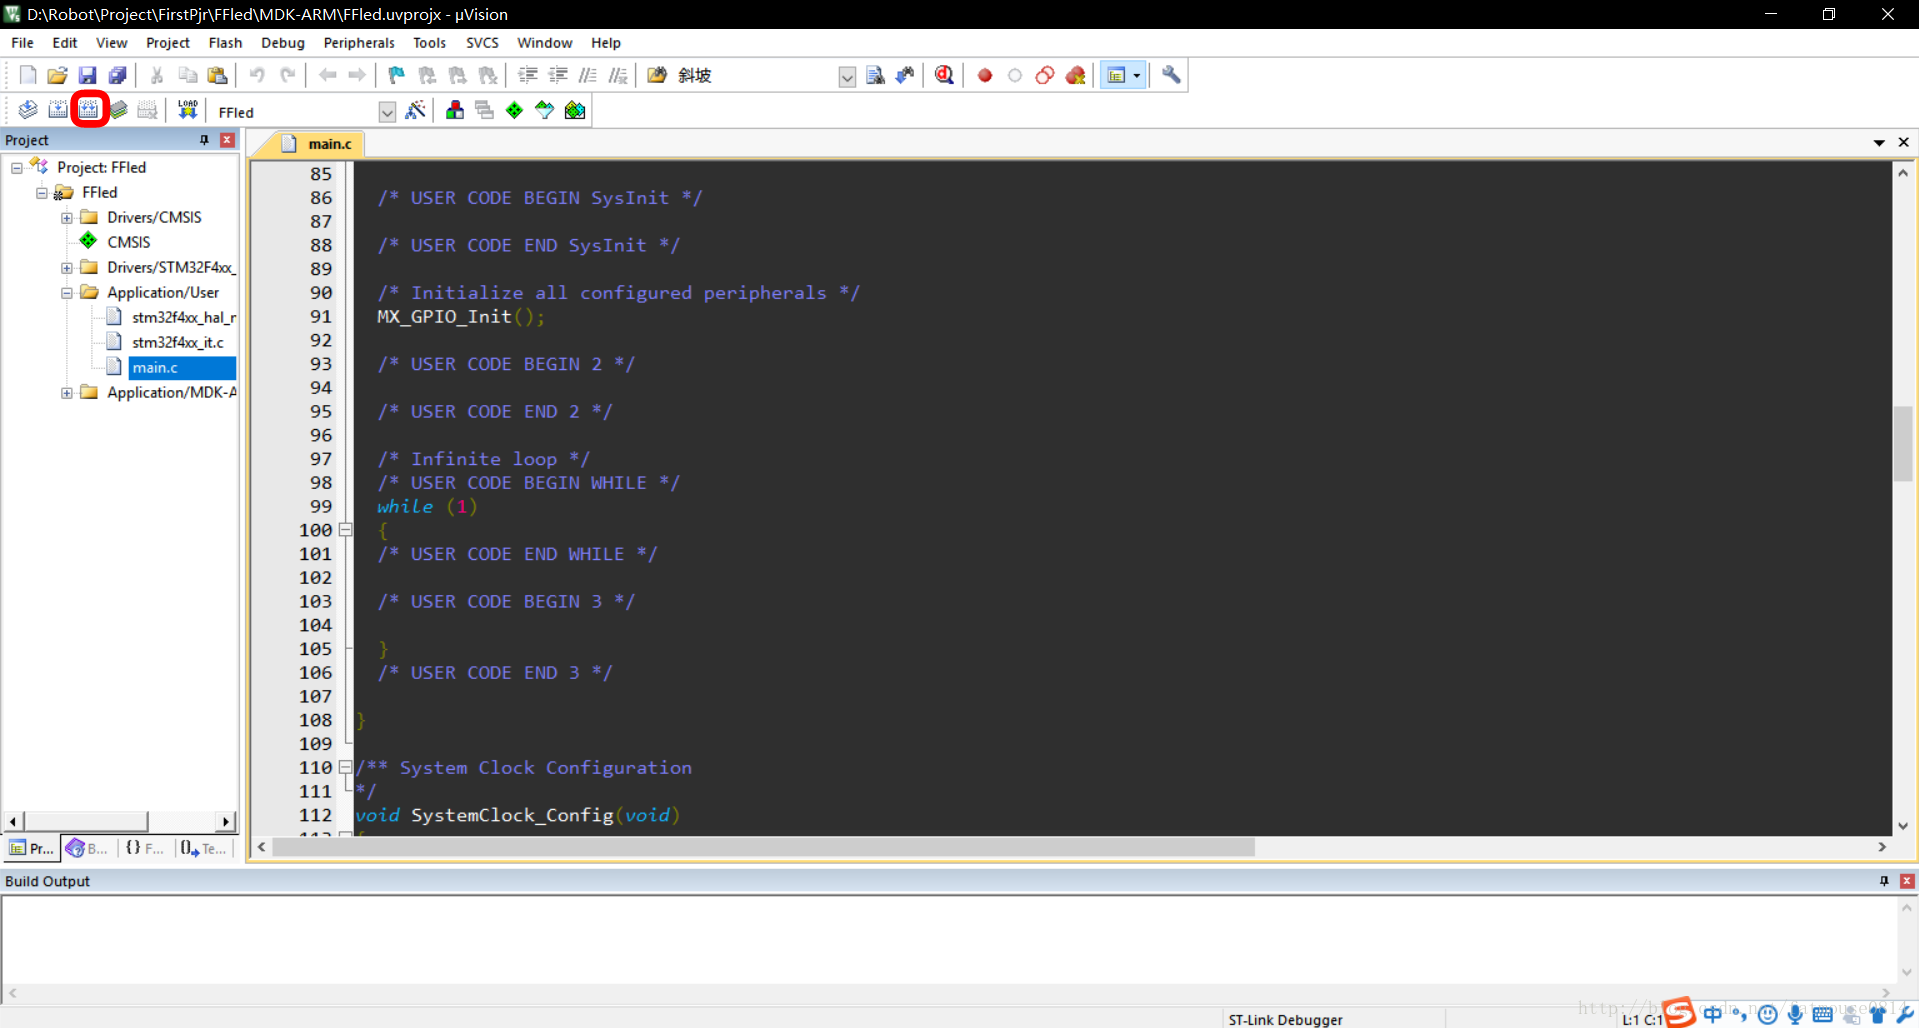1919x1028 pixels.
Task: Click the Download to flash LOAD icon
Action: coord(187,110)
